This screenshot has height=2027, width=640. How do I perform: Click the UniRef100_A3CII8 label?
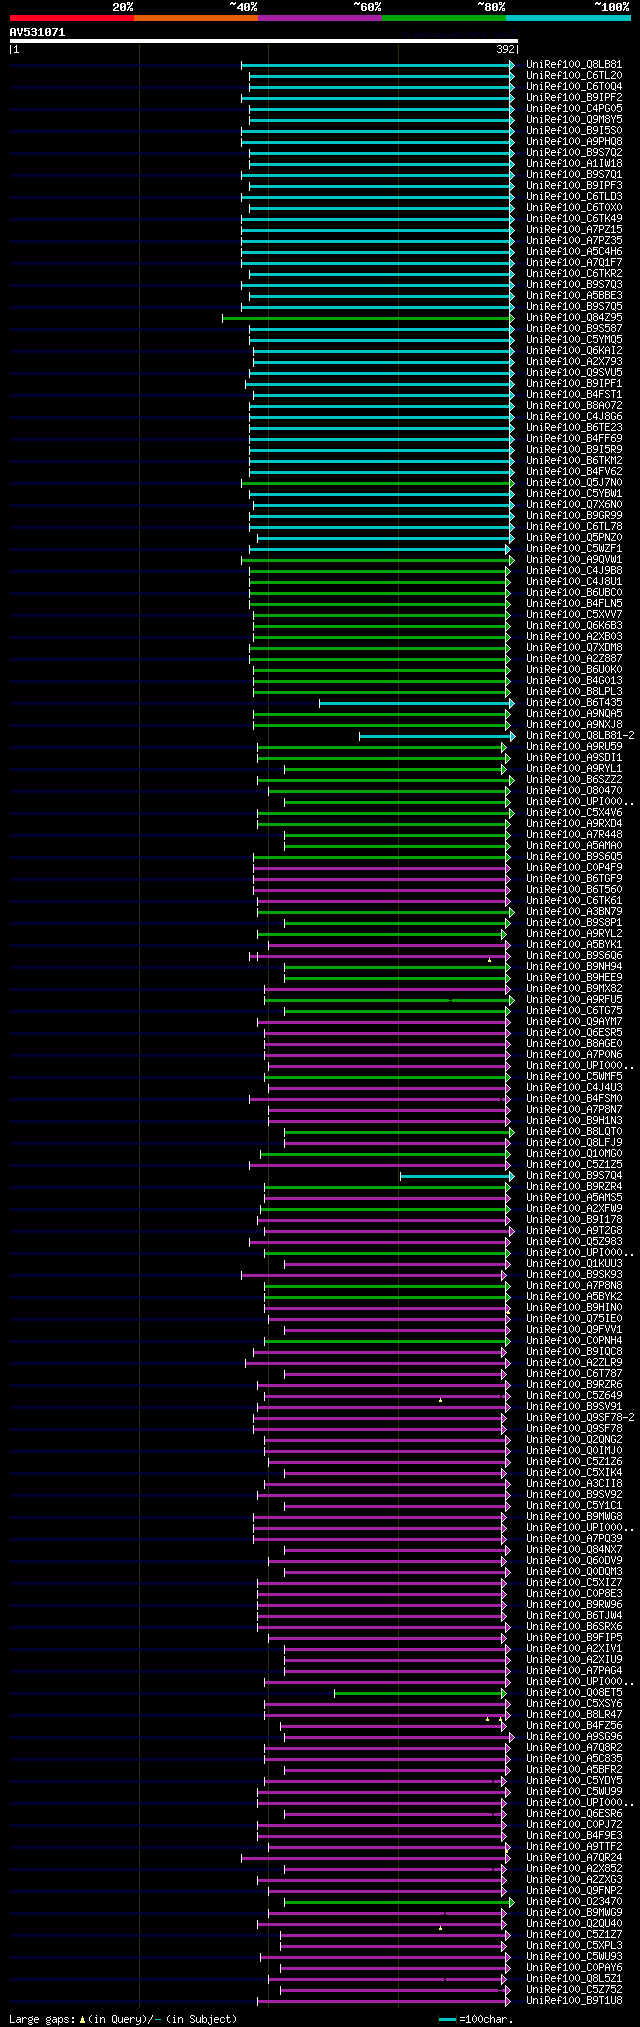click(x=574, y=1484)
